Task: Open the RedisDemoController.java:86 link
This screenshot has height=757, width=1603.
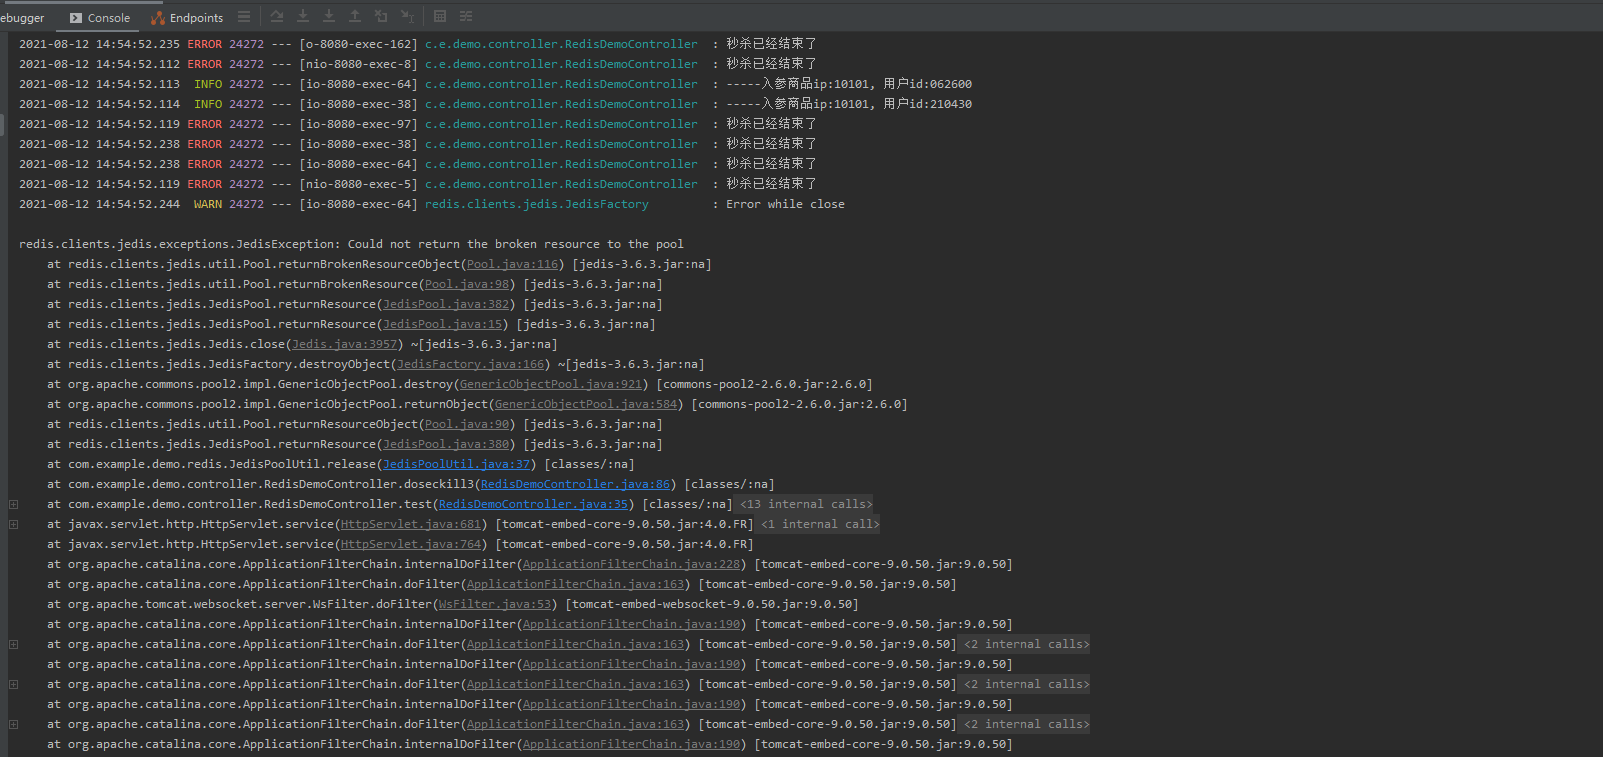Action: (575, 484)
